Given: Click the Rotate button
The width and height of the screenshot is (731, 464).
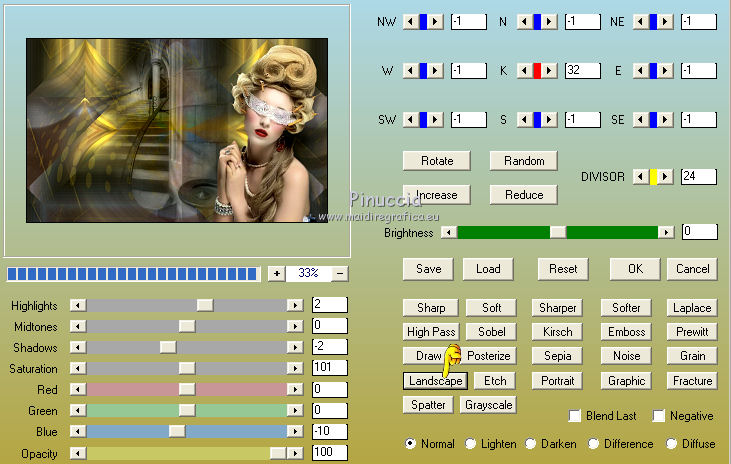Looking at the screenshot, I should point(437,161).
